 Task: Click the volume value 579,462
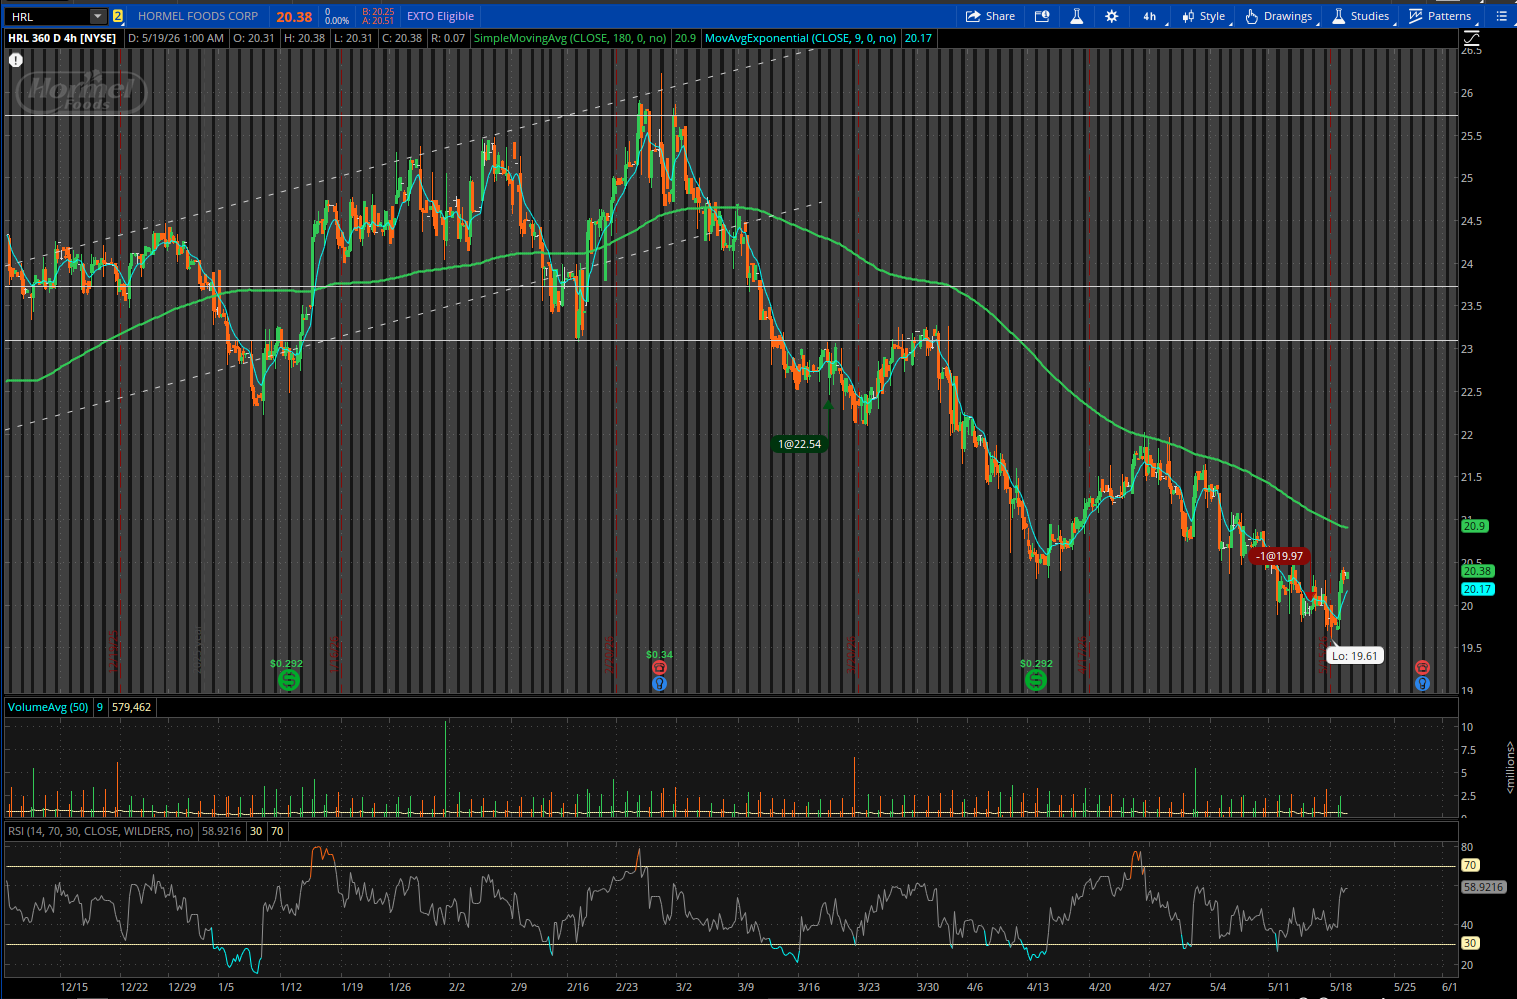[x=132, y=707]
